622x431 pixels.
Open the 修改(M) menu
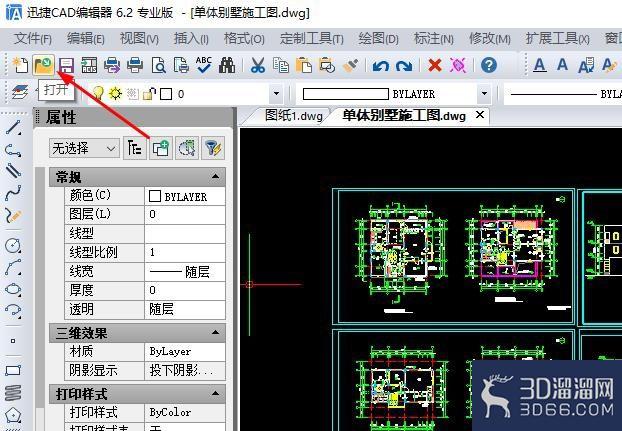pos(490,39)
